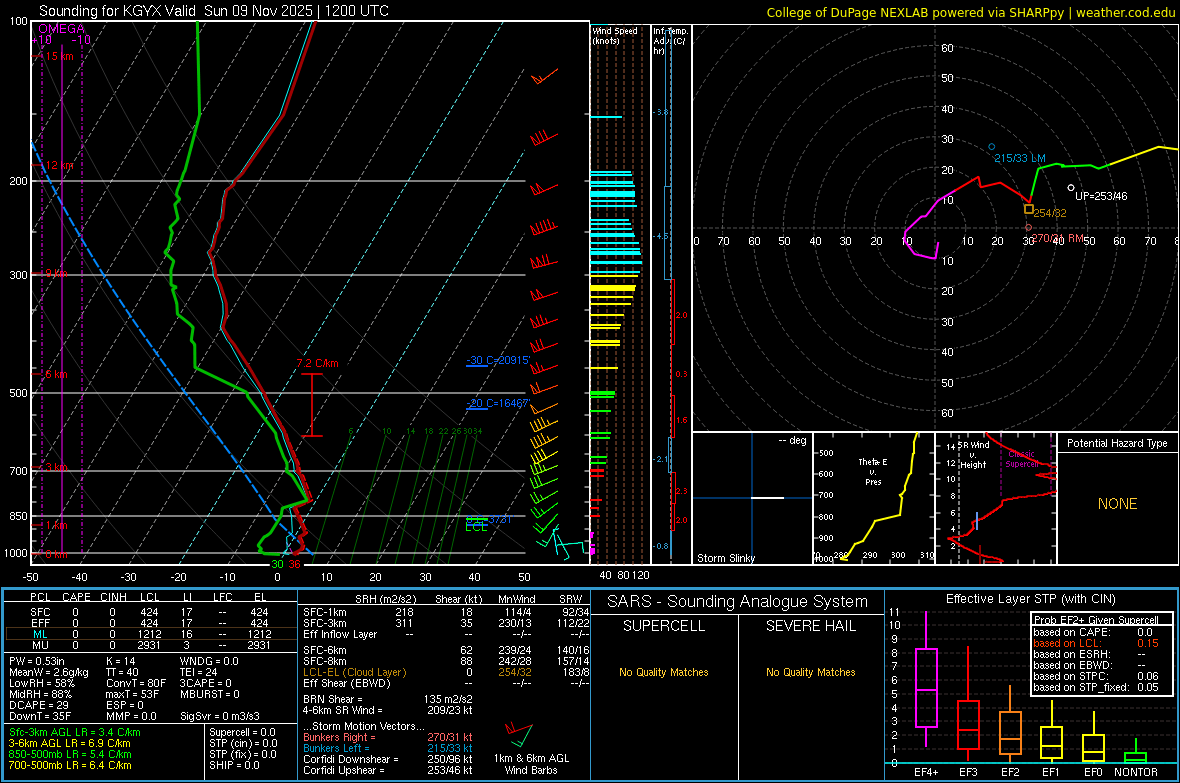Viewport: 1180px width, 783px height.
Task: Click the 'Sfc-3km AGL LR = 3.4 C/km' line
Action: click(75, 732)
